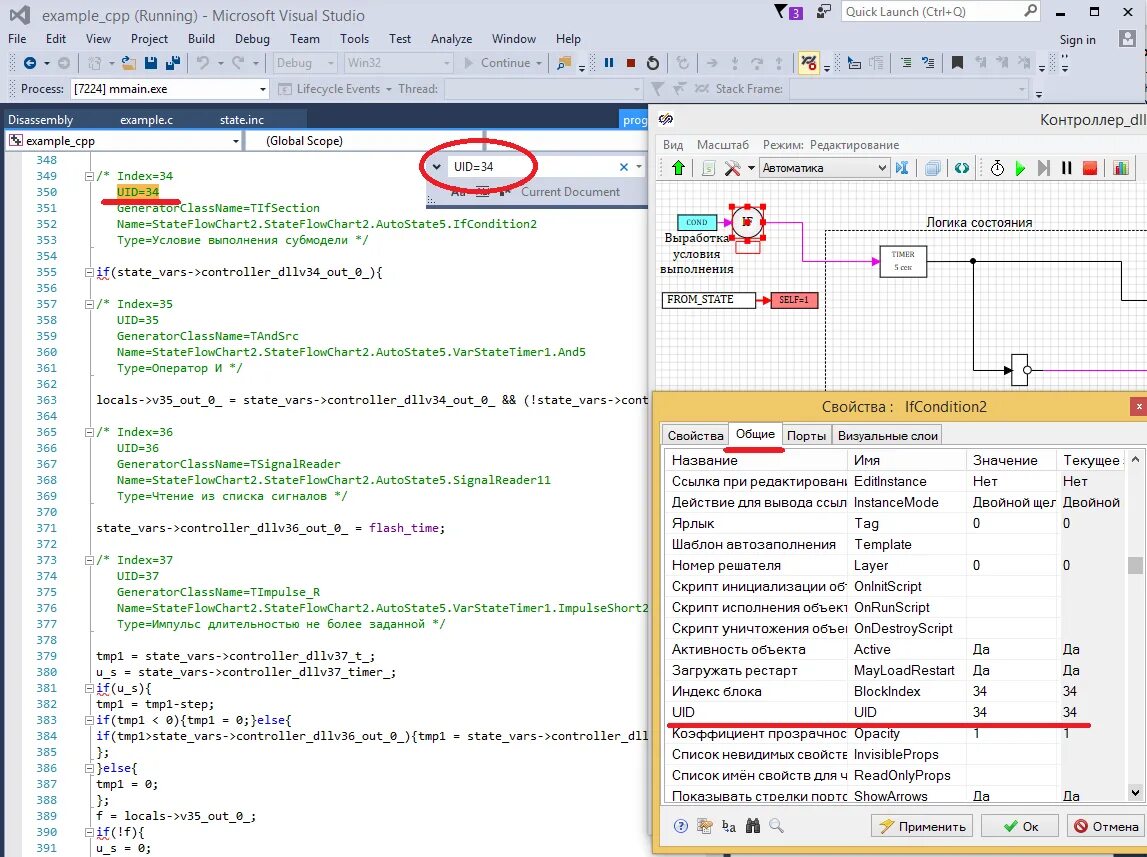1147x857 pixels.
Task: Collapse the Index=36 comment block
Action: coord(89,432)
